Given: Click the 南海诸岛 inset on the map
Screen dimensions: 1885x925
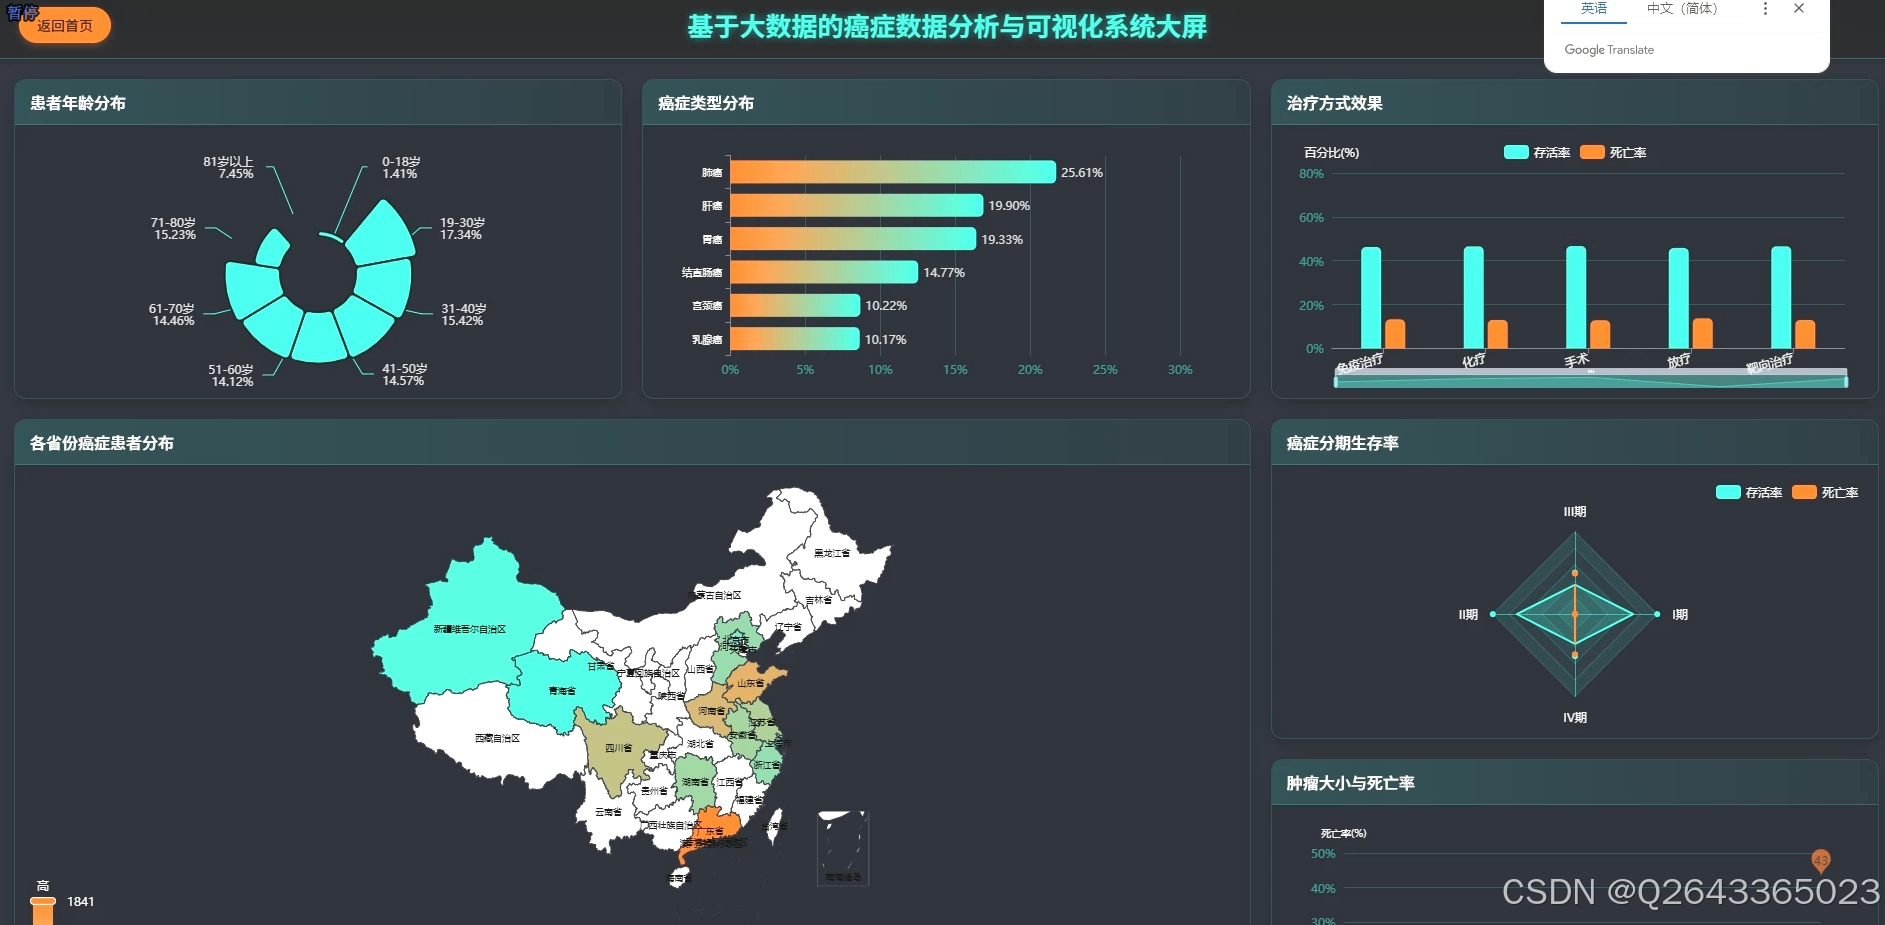Looking at the screenshot, I should tap(843, 848).
